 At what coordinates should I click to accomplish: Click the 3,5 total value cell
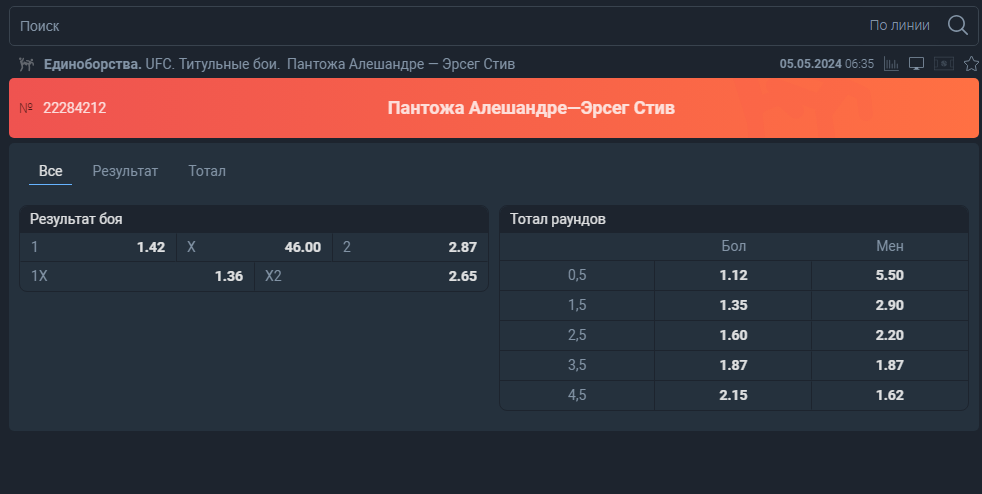pos(577,366)
